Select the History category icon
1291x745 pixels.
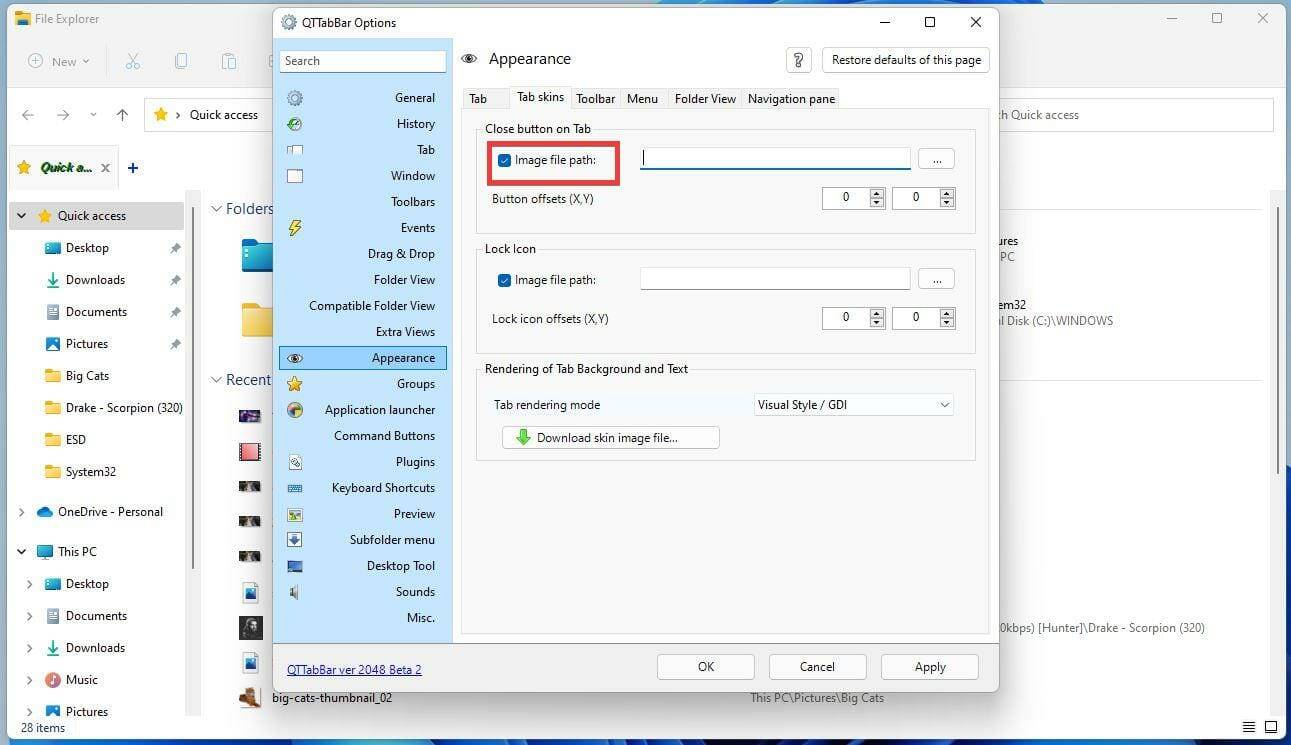click(x=294, y=123)
